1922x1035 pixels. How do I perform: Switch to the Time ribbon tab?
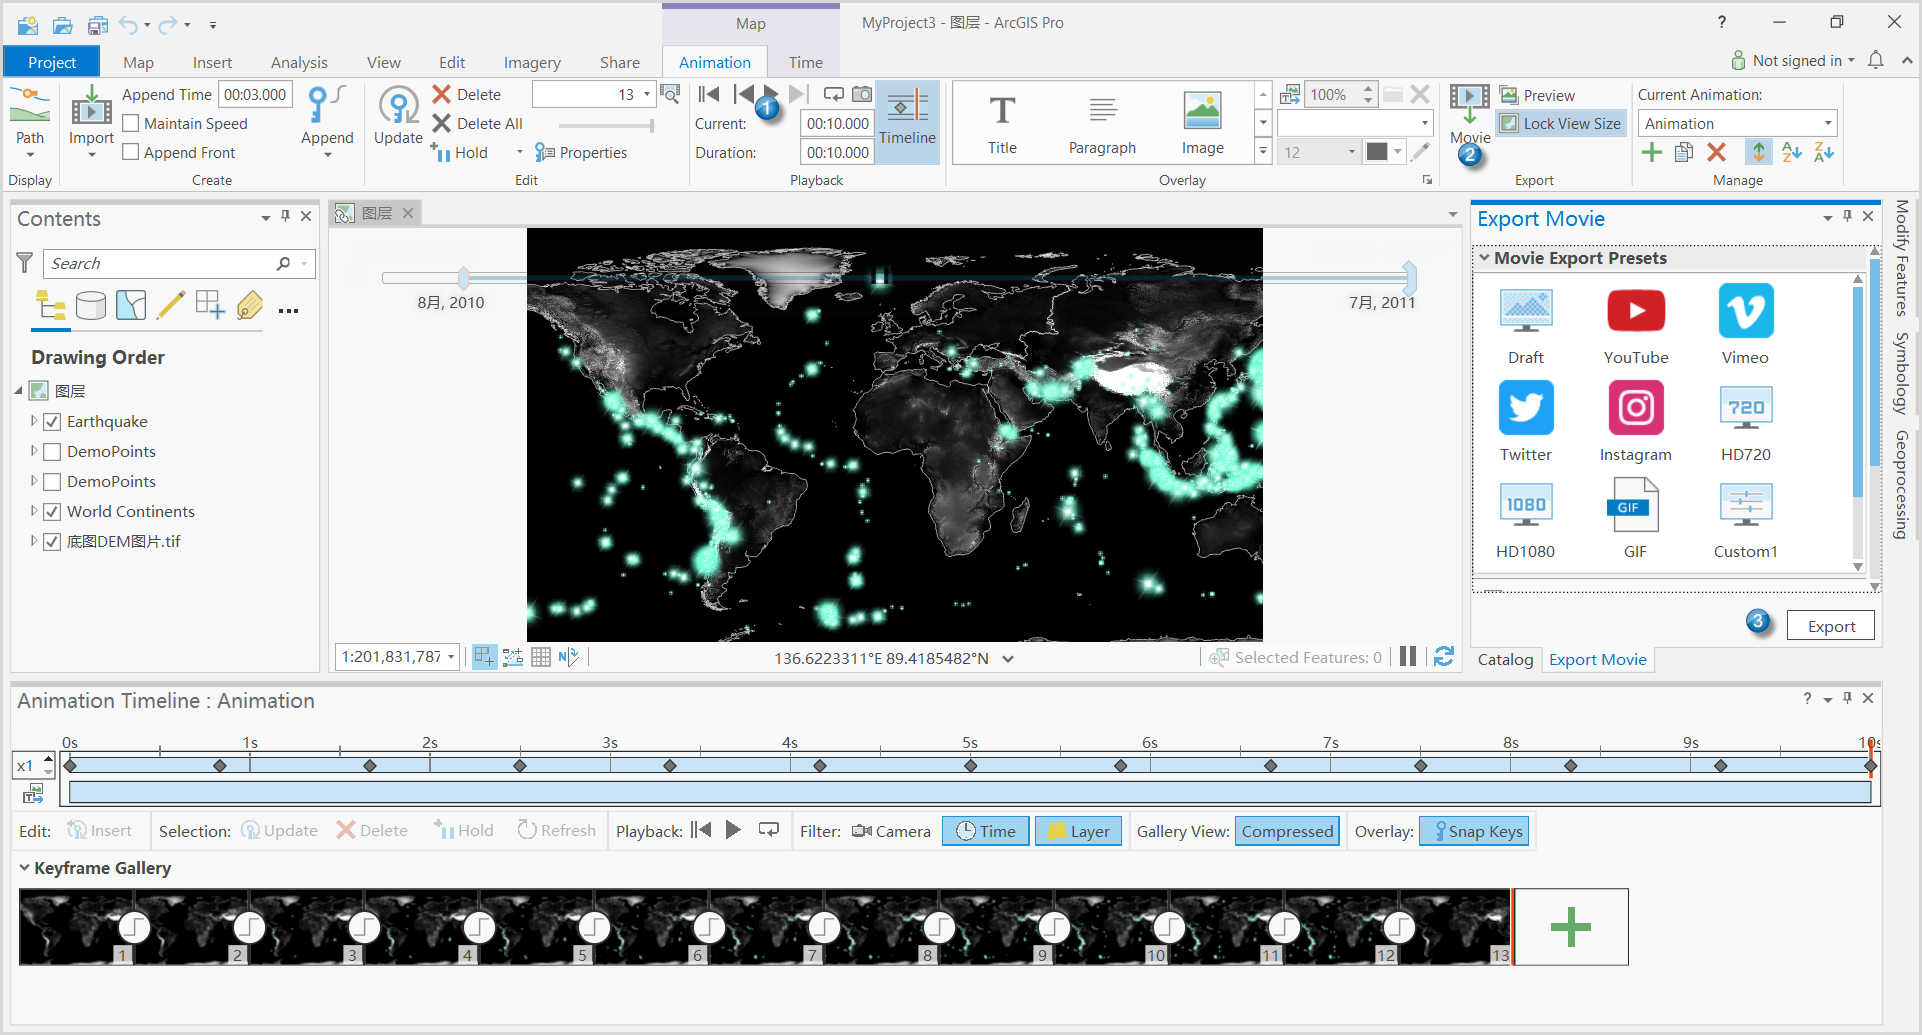tap(805, 61)
